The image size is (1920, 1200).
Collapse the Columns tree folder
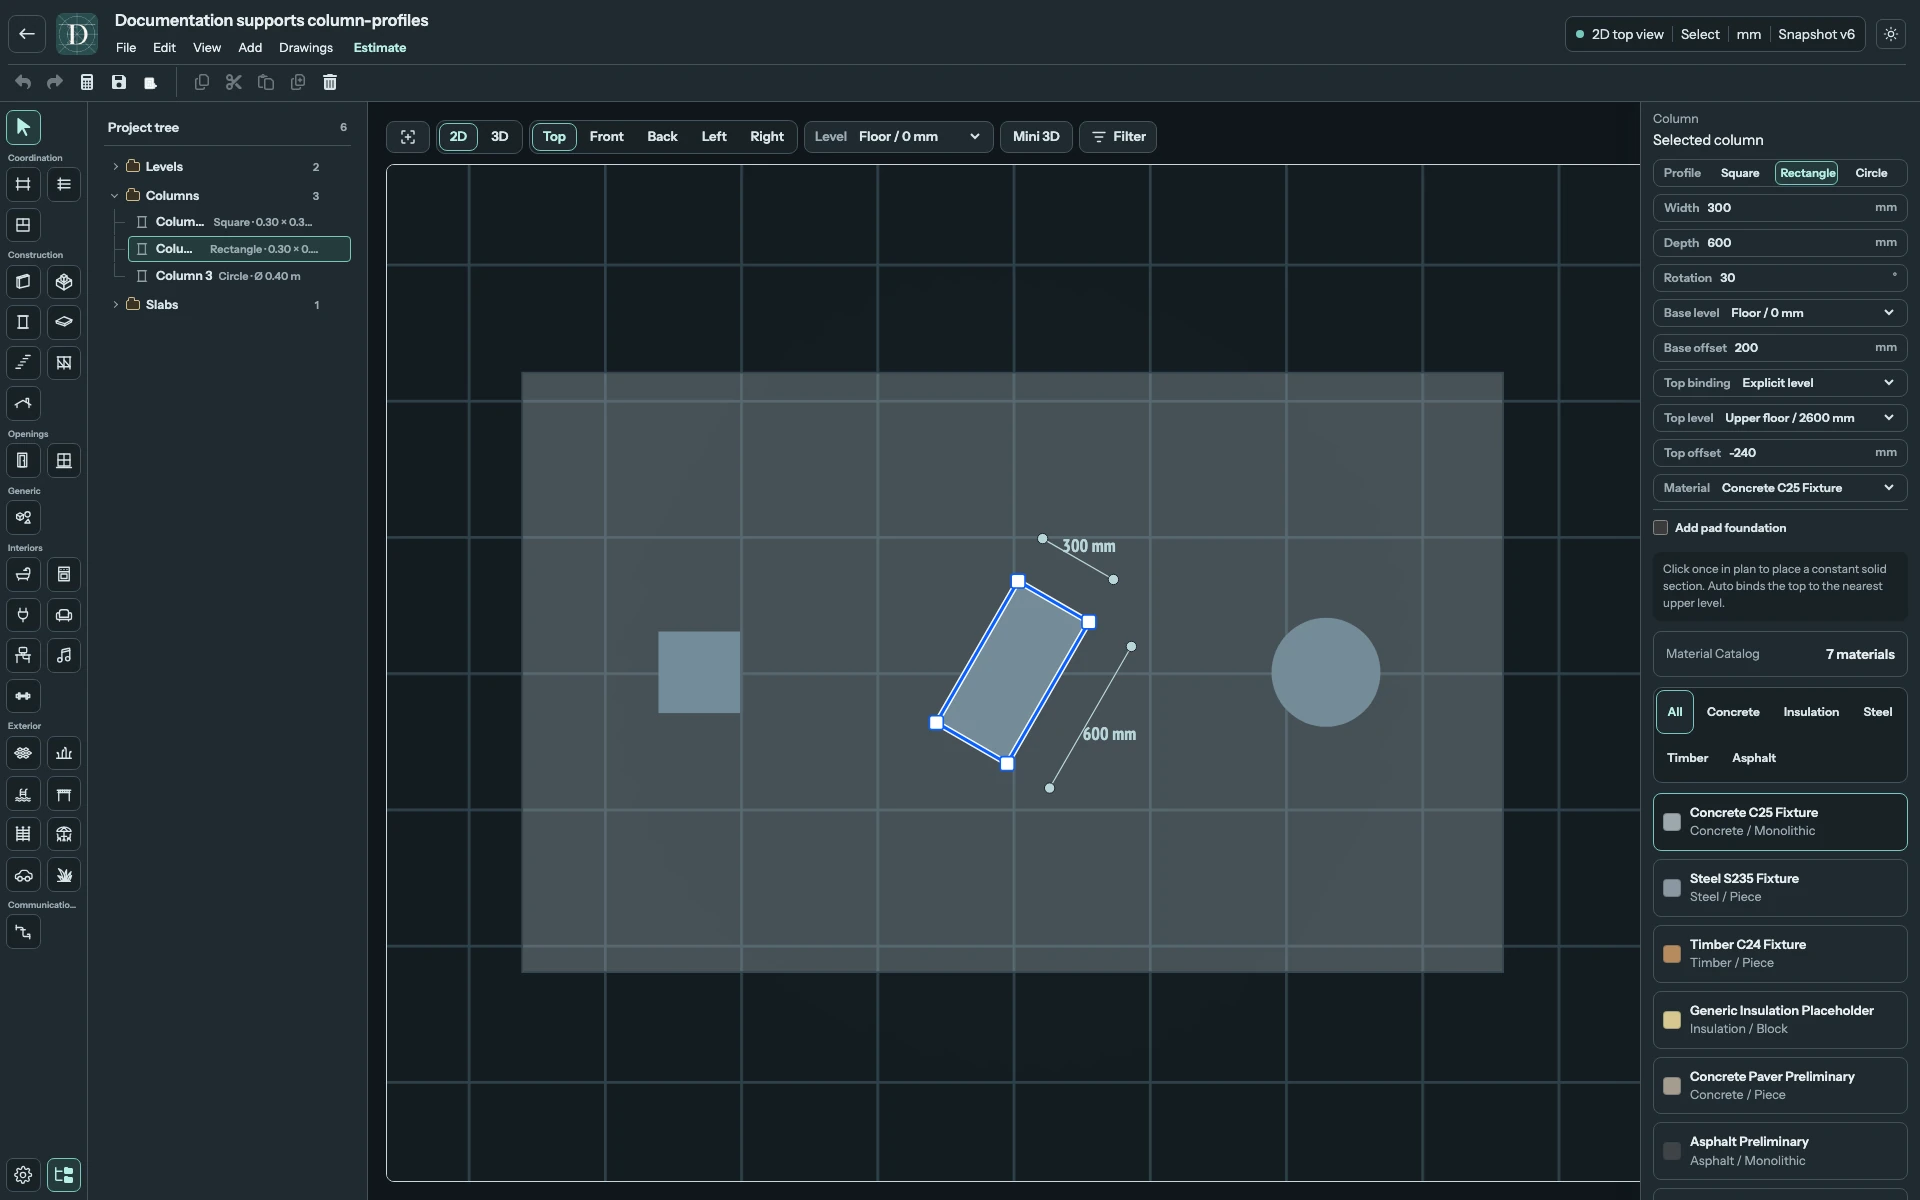pyautogui.click(x=116, y=196)
